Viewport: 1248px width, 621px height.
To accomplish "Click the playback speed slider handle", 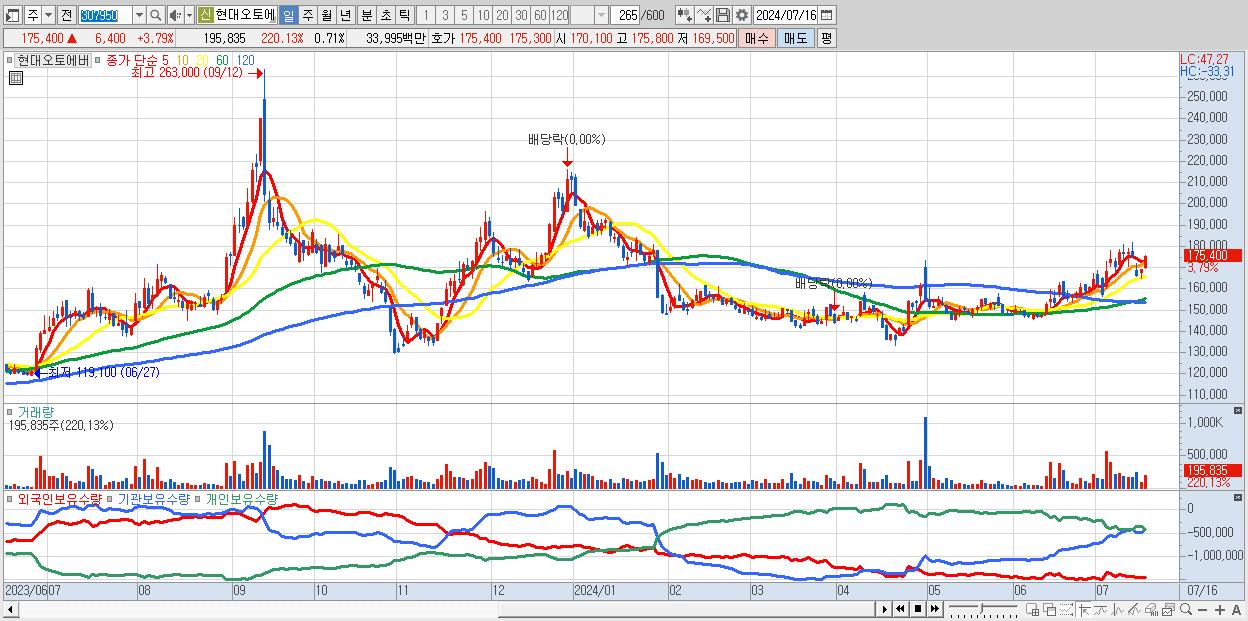I will (x=982, y=608).
